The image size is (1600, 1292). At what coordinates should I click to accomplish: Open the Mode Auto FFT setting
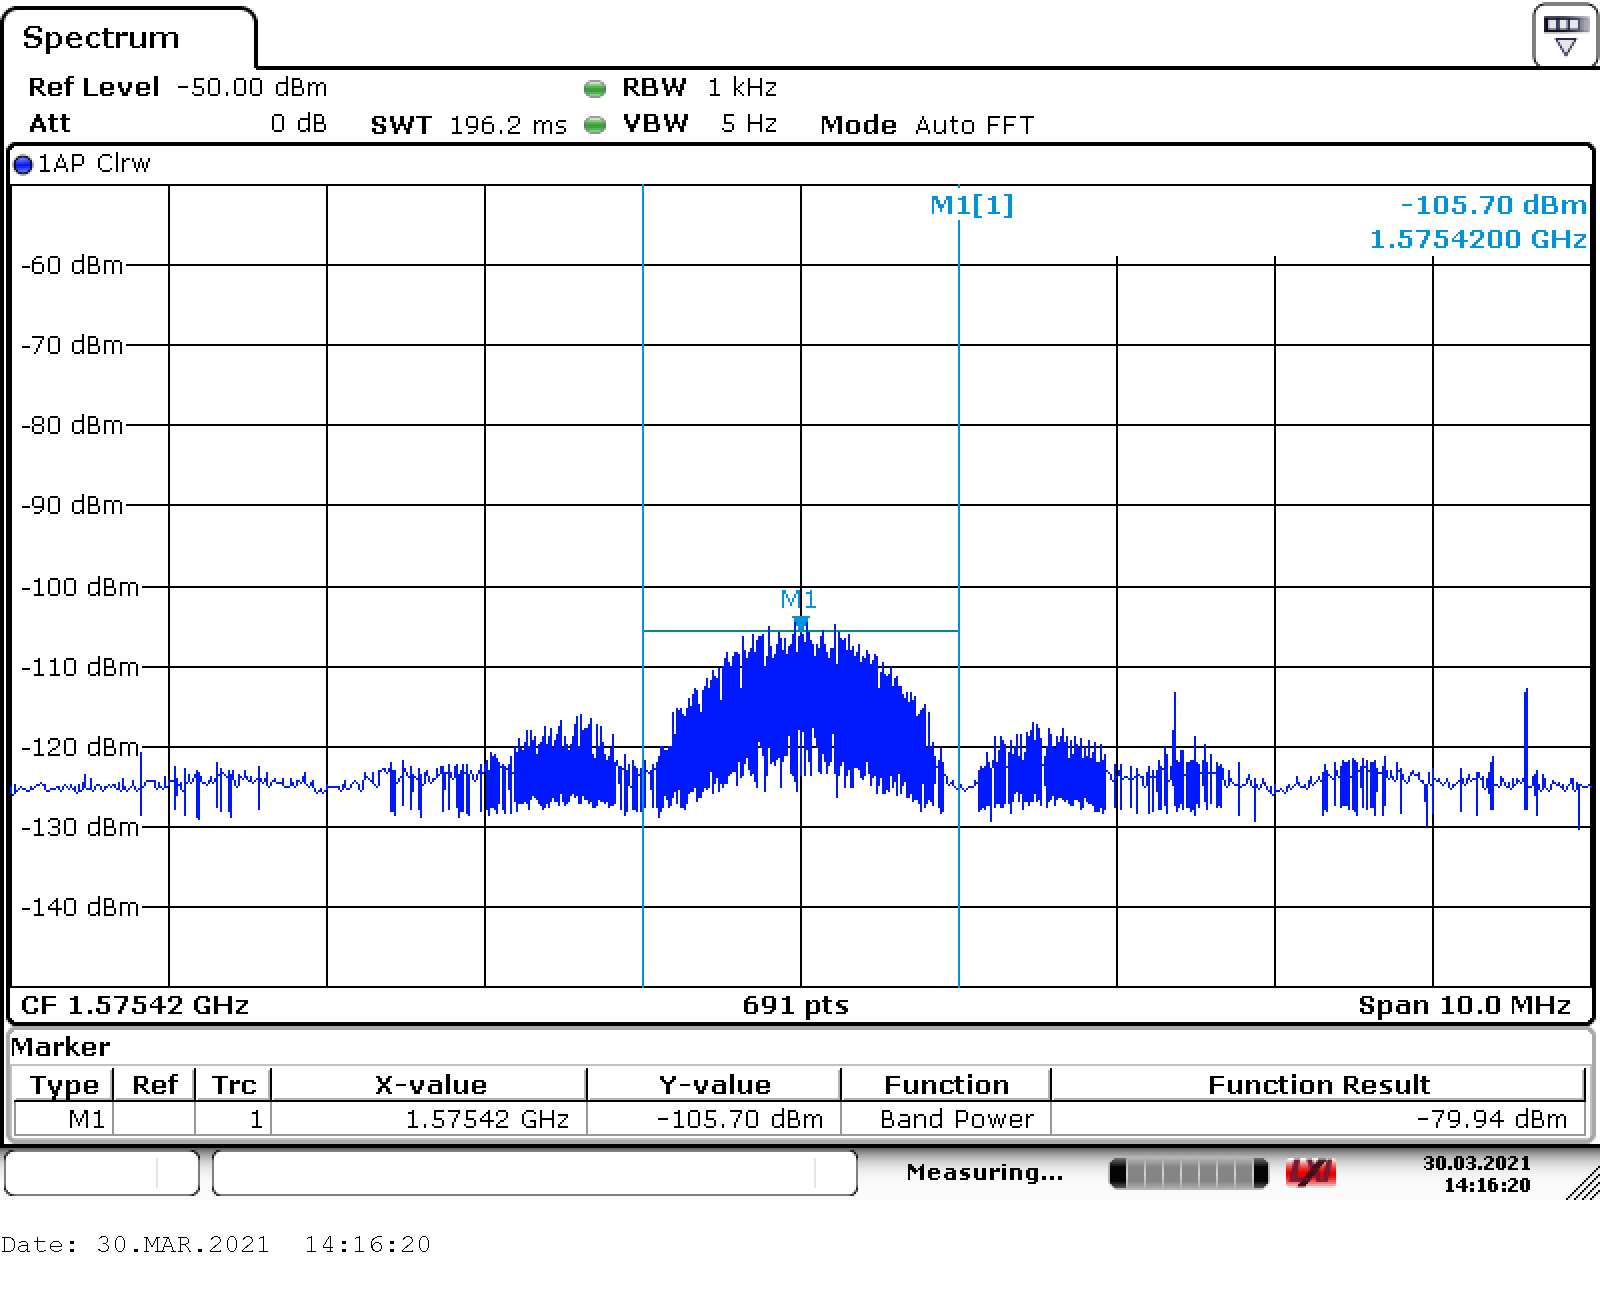[x=973, y=125]
